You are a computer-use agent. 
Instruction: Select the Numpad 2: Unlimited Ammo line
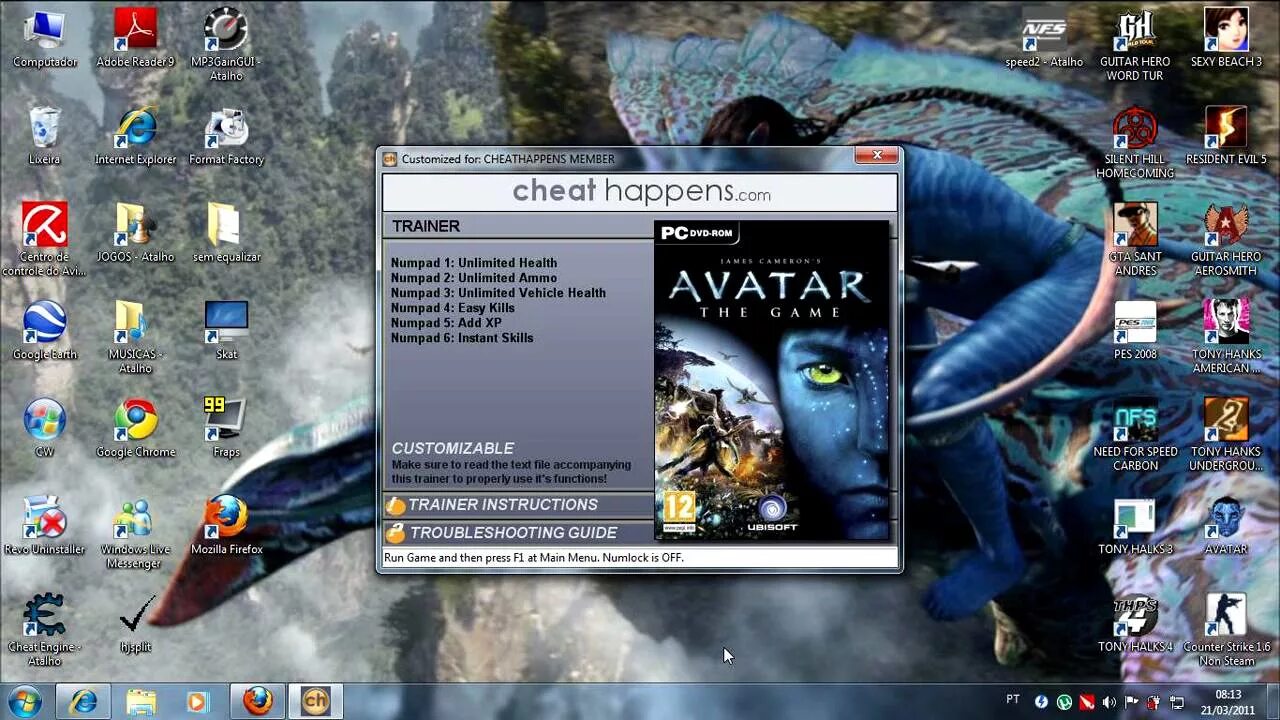[474, 278]
